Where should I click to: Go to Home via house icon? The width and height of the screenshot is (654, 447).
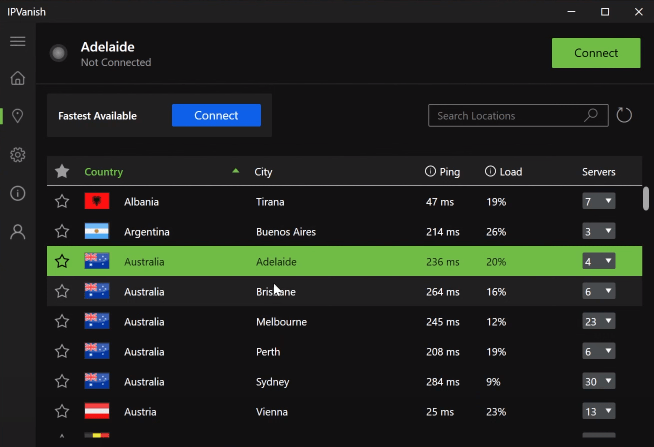point(17,78)
